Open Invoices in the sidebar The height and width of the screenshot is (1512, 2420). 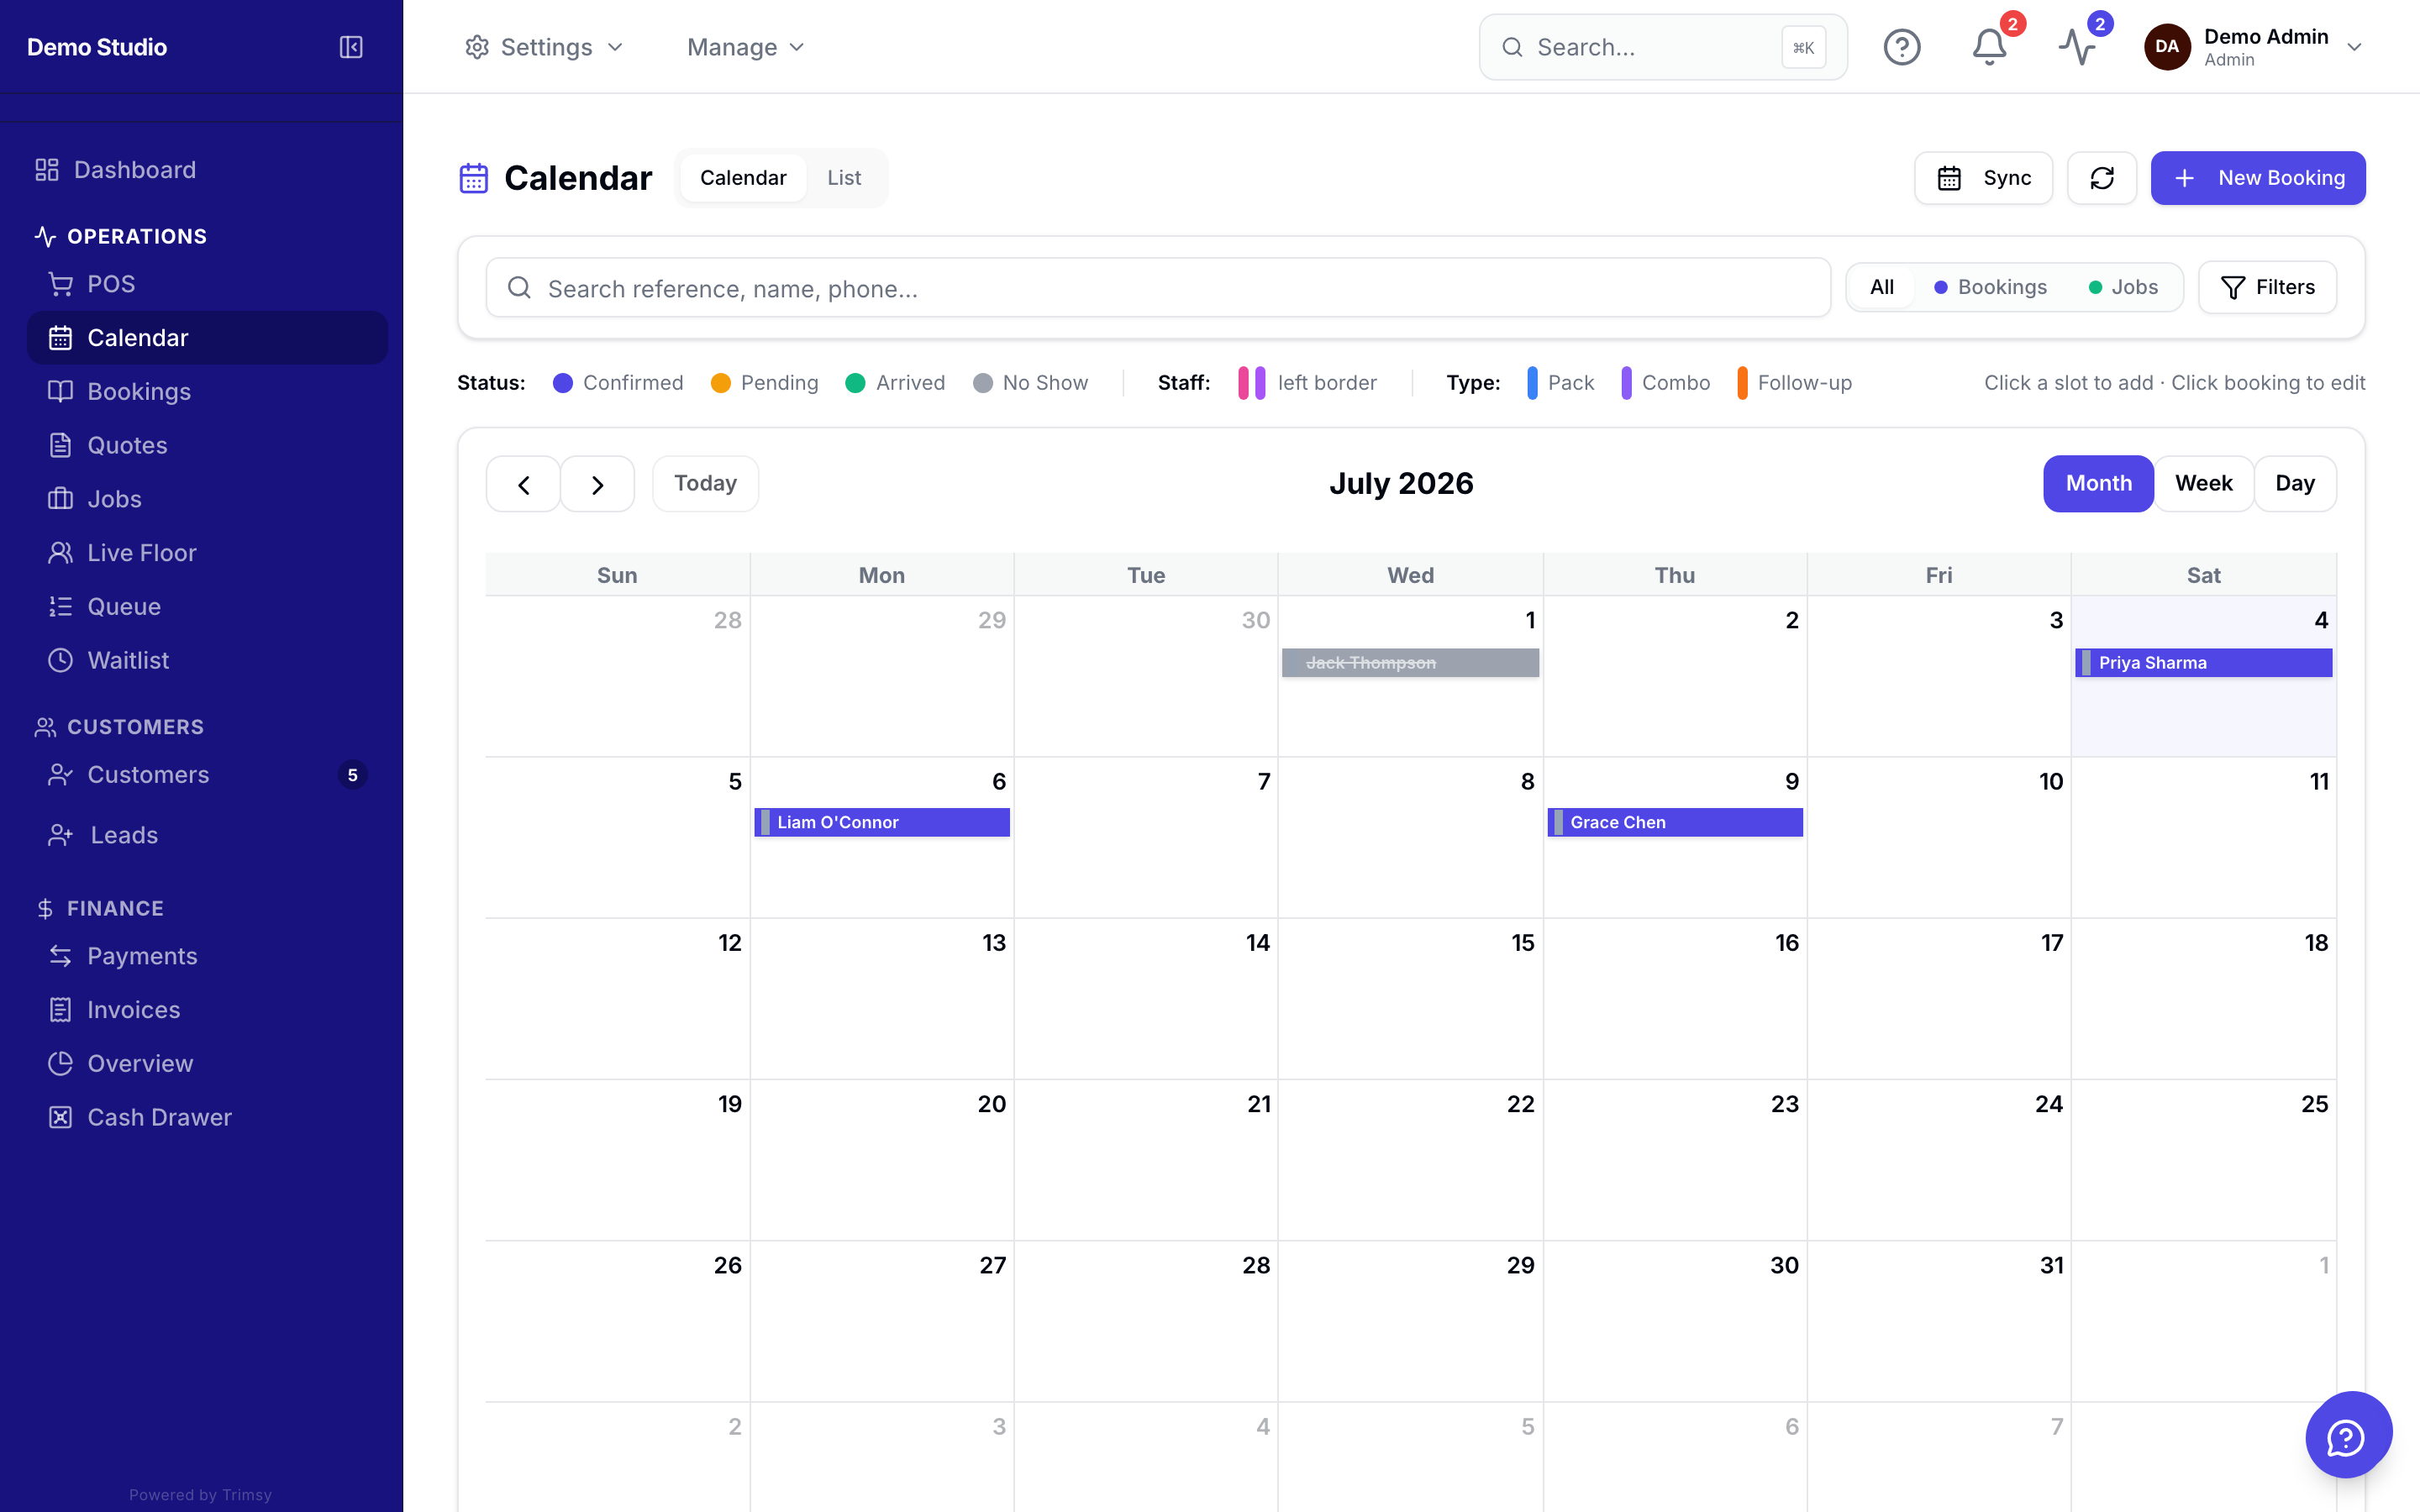(x=207, y=1010)
